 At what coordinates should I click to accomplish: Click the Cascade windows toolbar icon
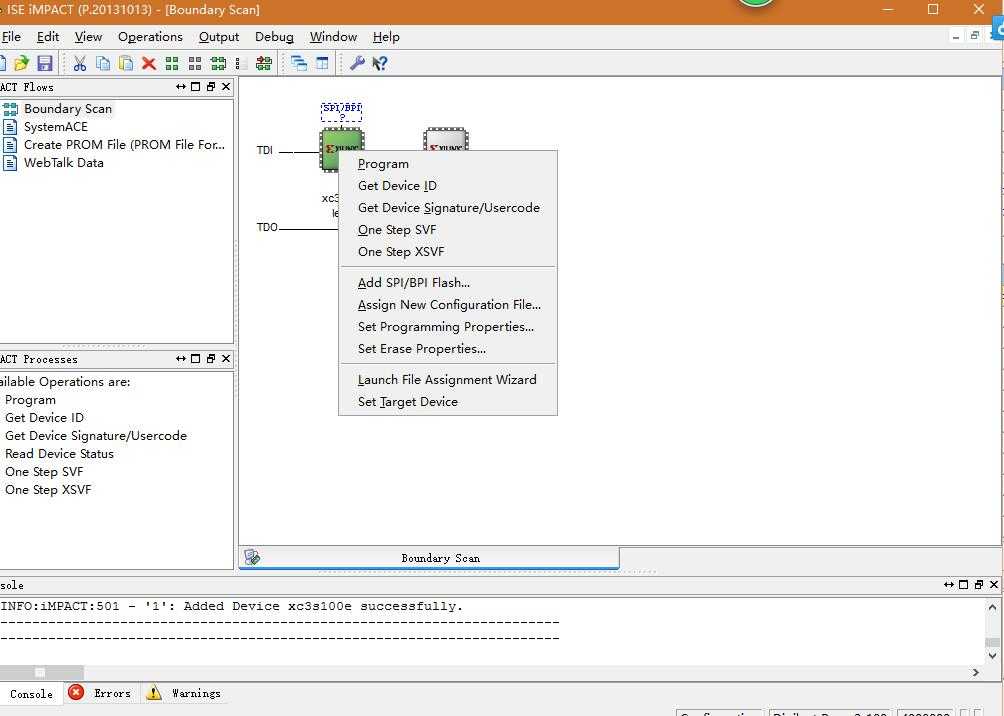click(x=299, y=63)
